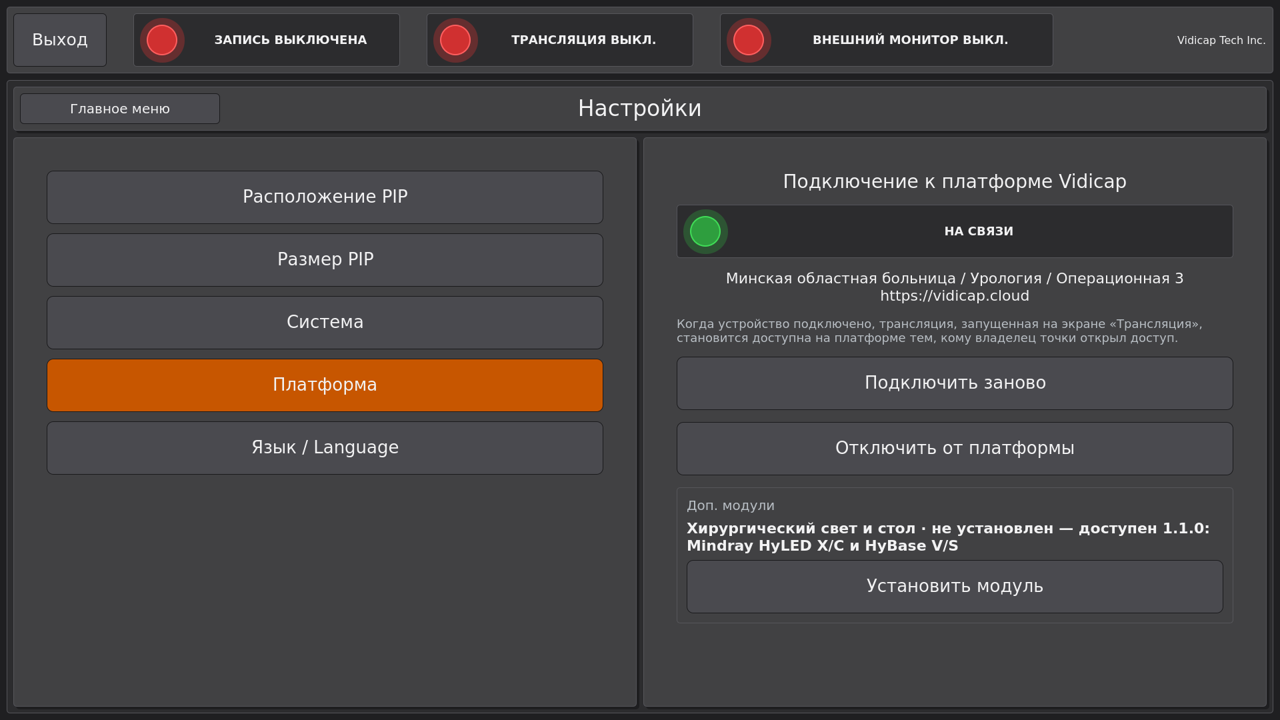
Task: Click the Доп. модули section label
Action: pyautogui.click(x=730, y=506)
